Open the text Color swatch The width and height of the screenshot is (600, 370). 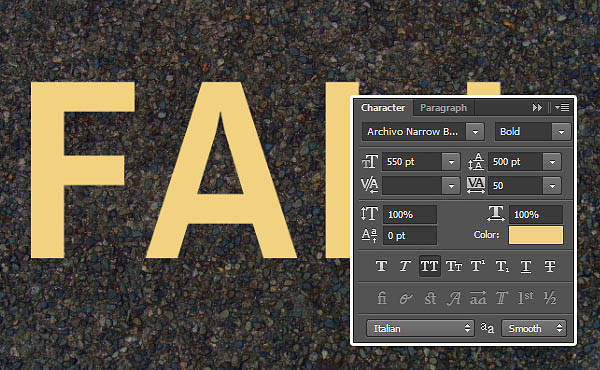536,235
